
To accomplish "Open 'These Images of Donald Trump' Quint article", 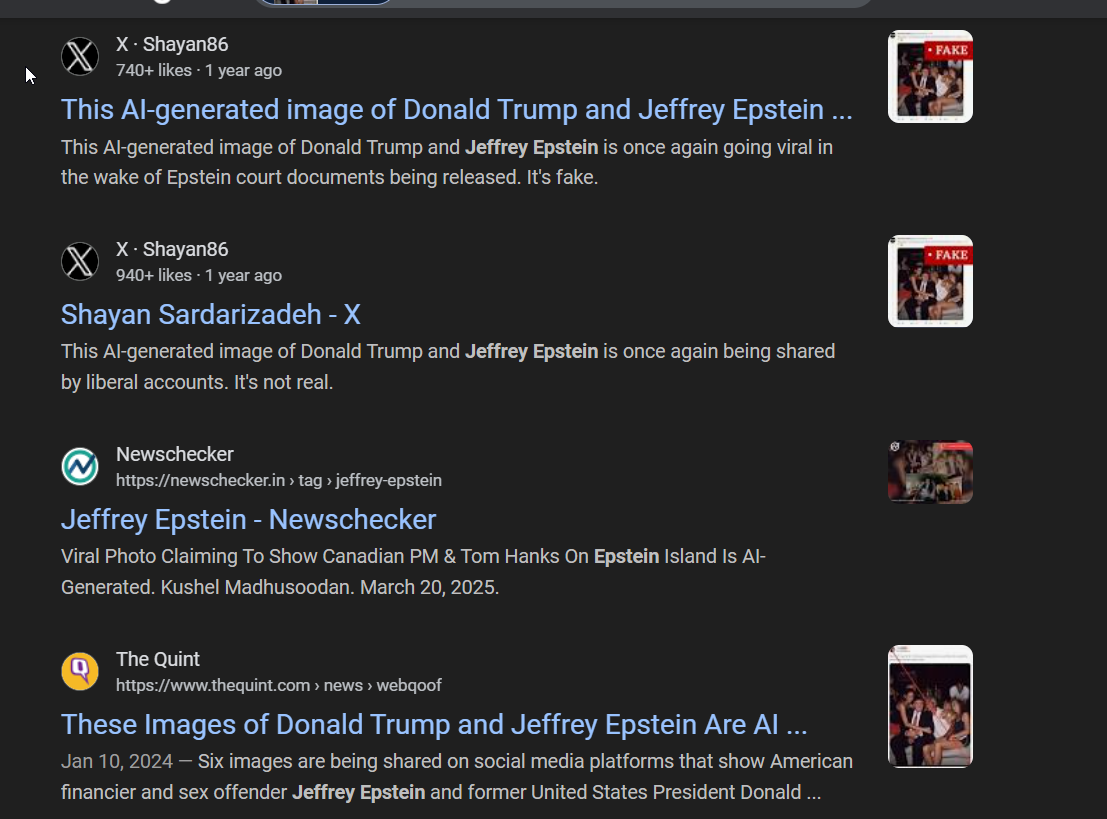I will tap(433, 724).
